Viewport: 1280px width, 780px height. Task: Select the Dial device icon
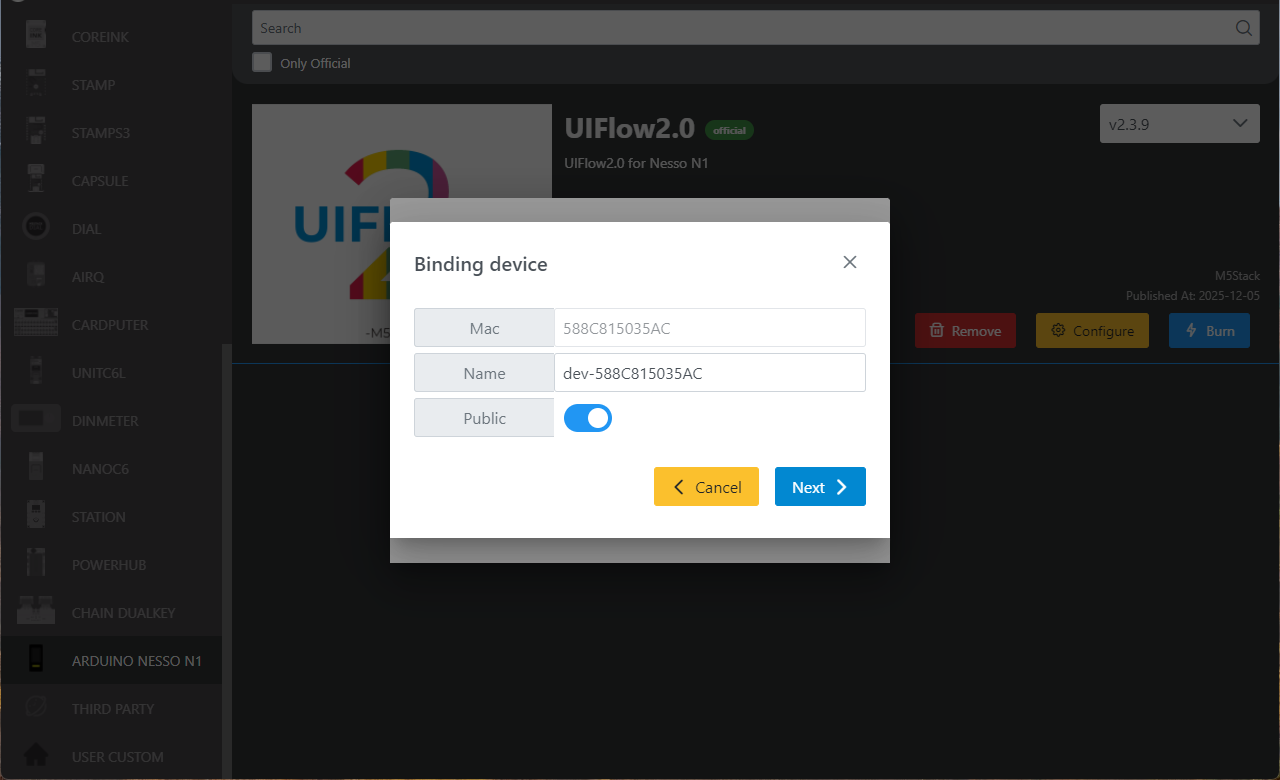tap(36, 229)
